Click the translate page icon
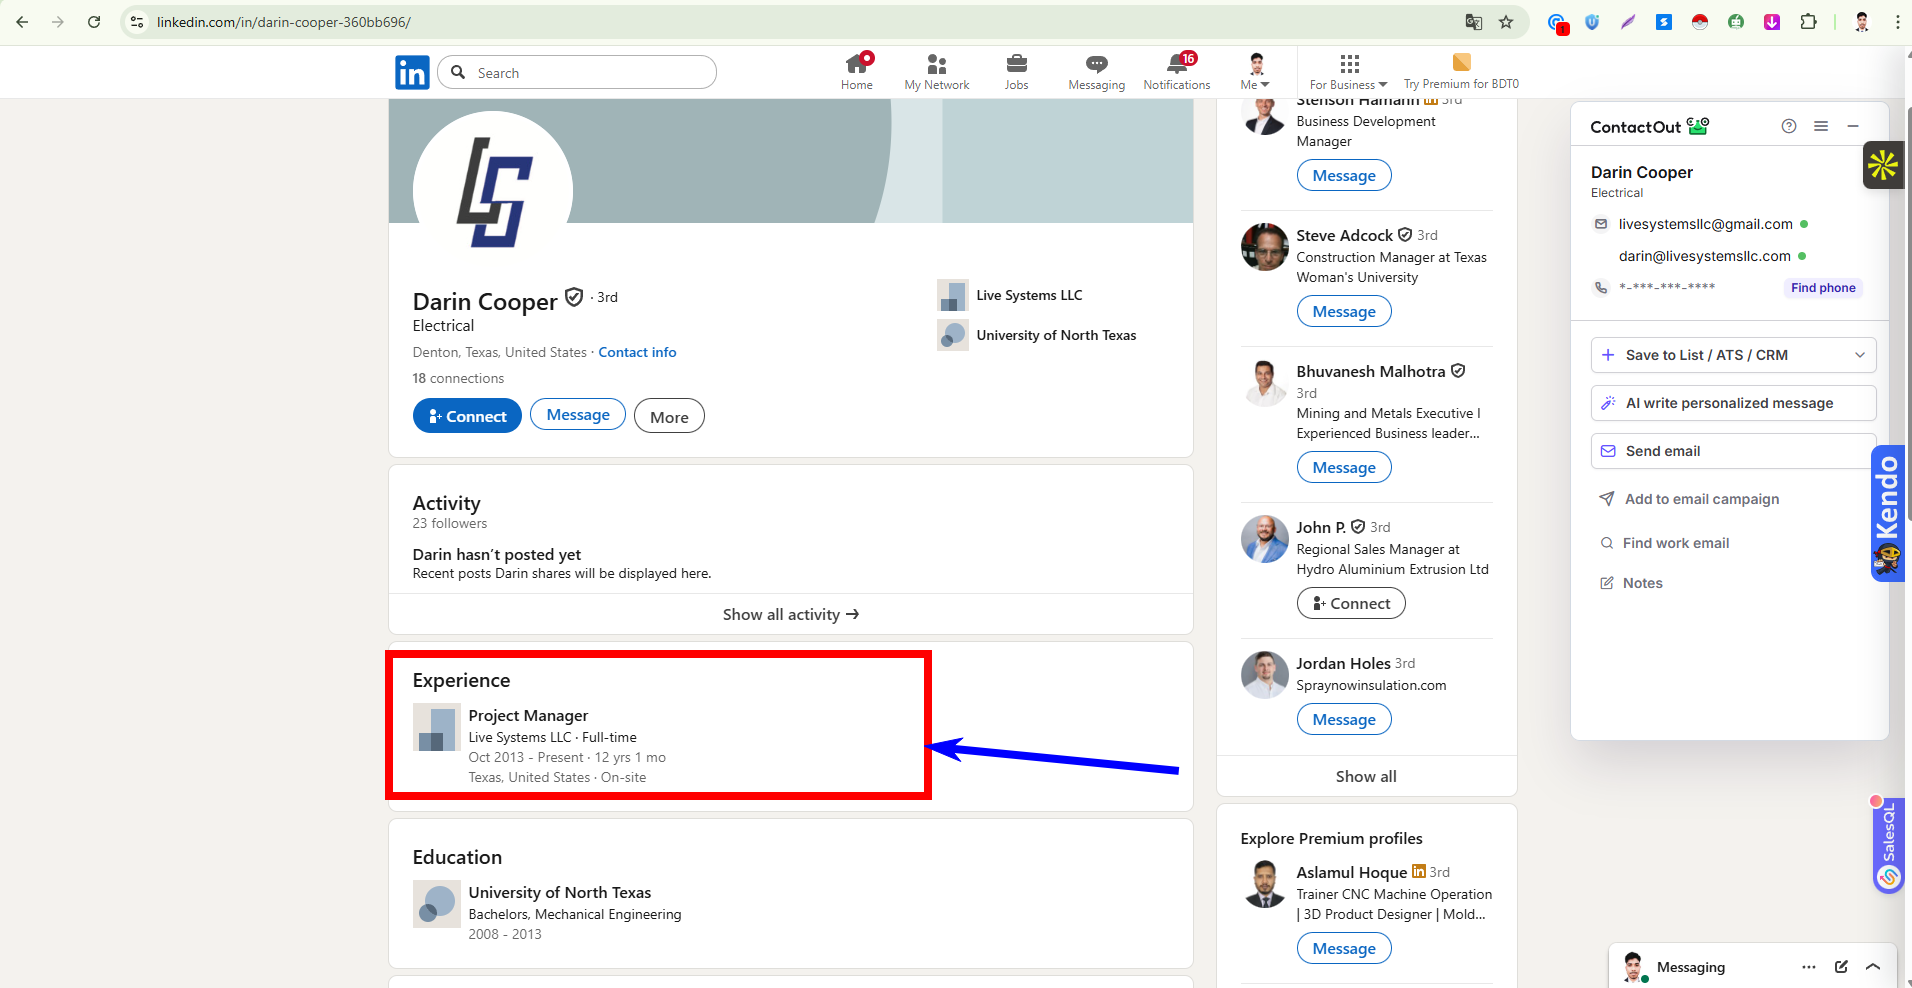Viewport: 1912px width, 988px height. tap(1473, 22)
